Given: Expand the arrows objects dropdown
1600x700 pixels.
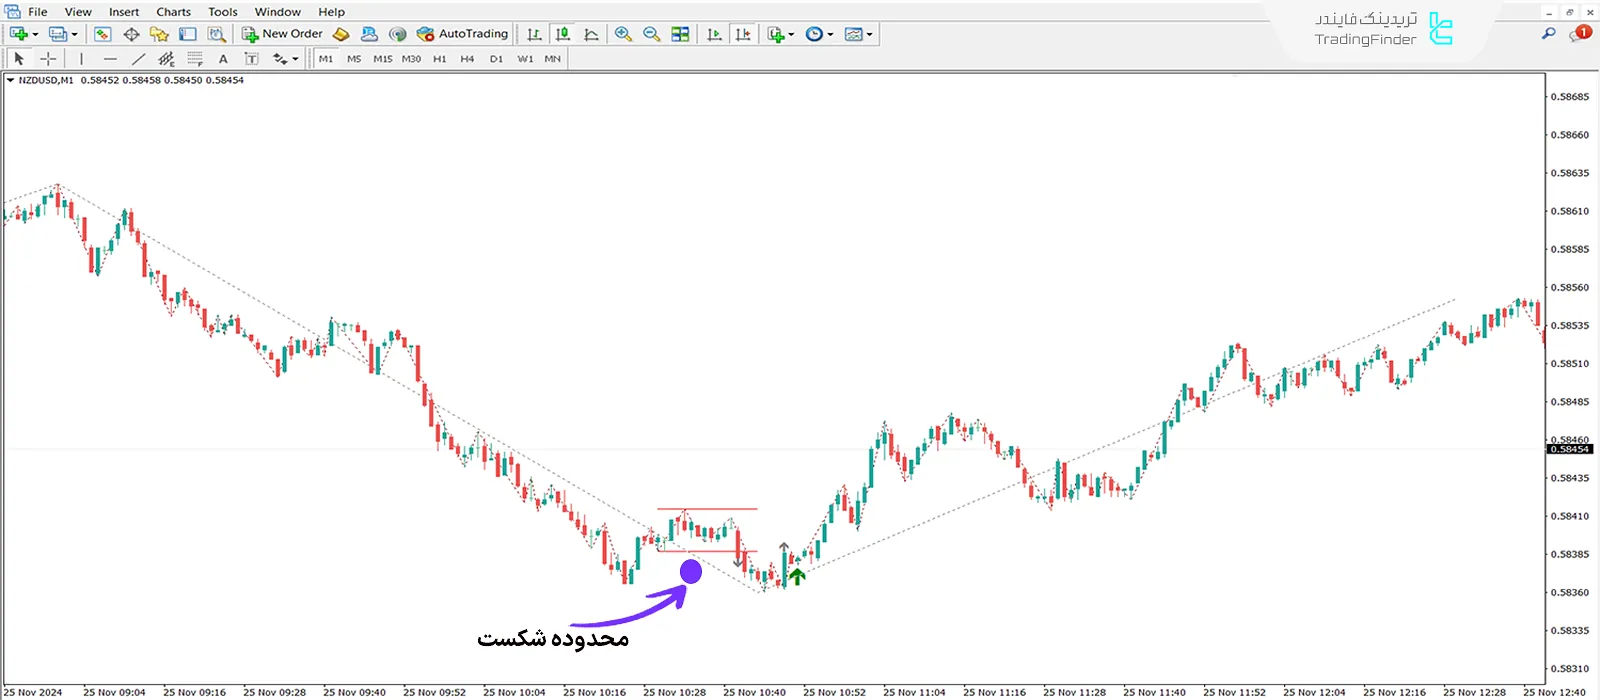Looking at the screenshot, I should point(295,59).
